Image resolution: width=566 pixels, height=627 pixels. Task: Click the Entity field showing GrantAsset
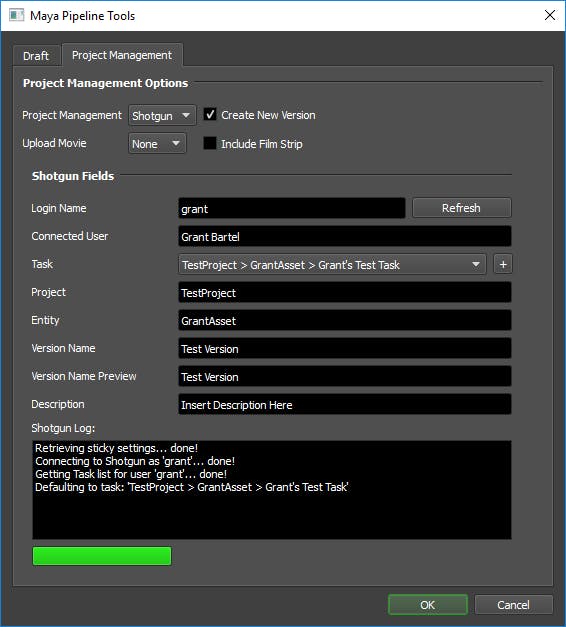pyautogui.click(x=345, y=320)
